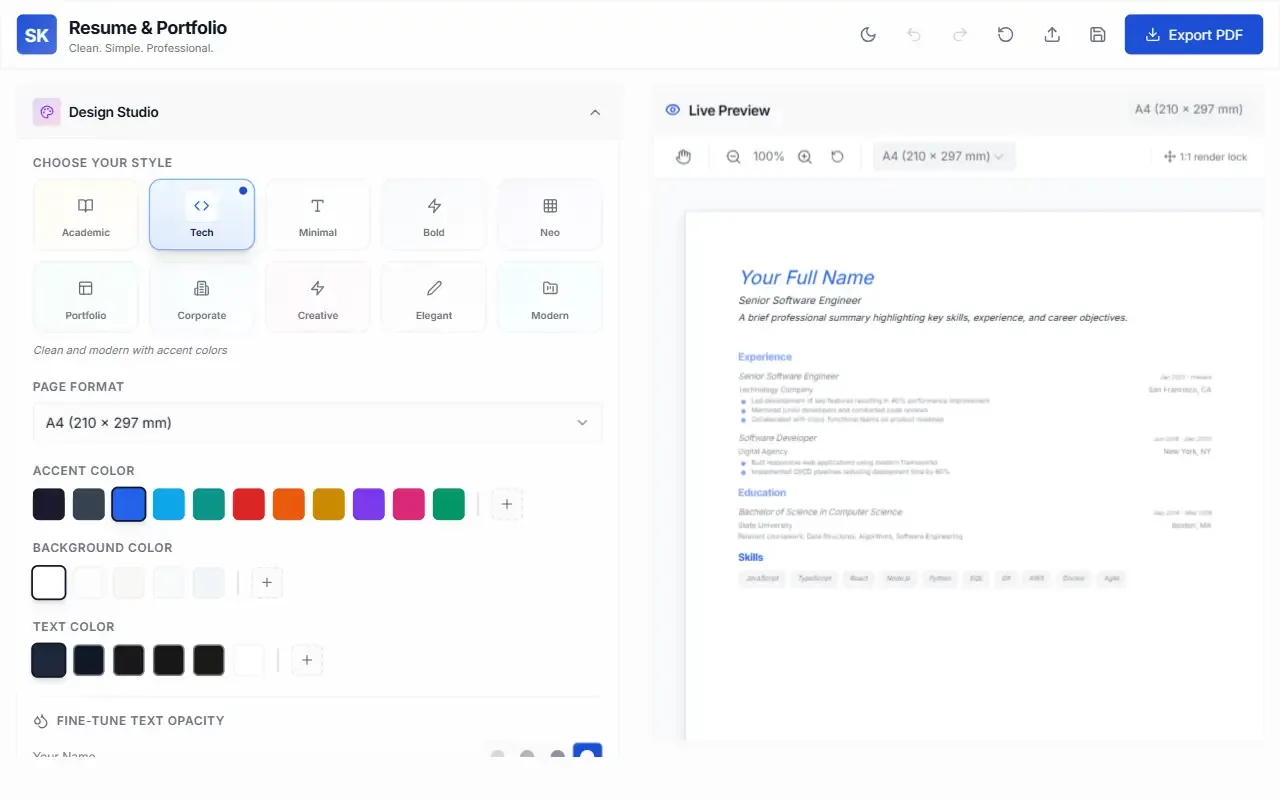The width and height of the screenshot is (1280, 800).
Task: Open the preview toolbar page size dropdown
Action: point(944,156)
